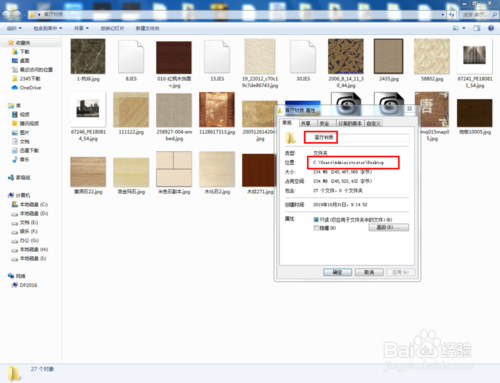Click the help question mark icon
Viewport: 500px width, 383px height.
(x=491, y=28)
